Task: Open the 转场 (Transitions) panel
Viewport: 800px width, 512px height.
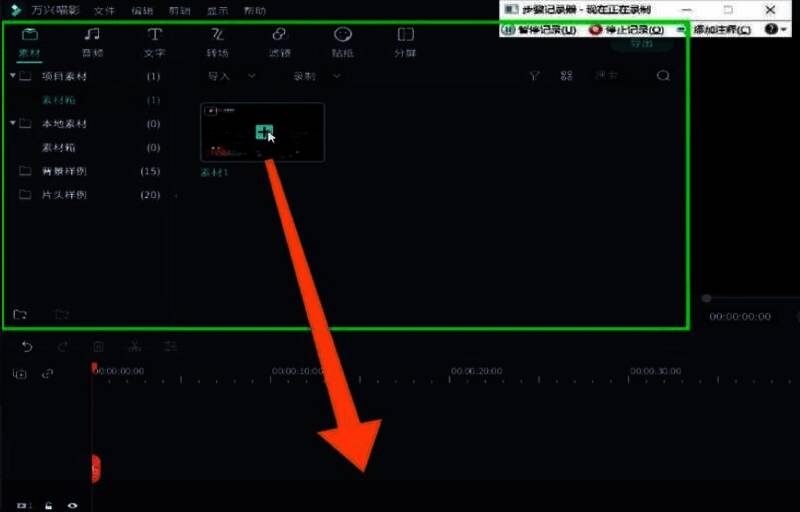Action: tap(217, 41)
